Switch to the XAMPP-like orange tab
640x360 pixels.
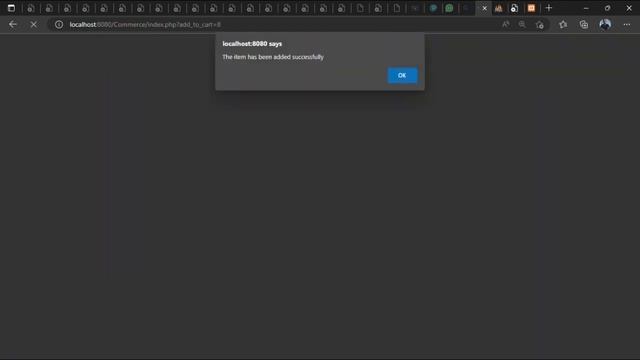(x=498, y=8)
